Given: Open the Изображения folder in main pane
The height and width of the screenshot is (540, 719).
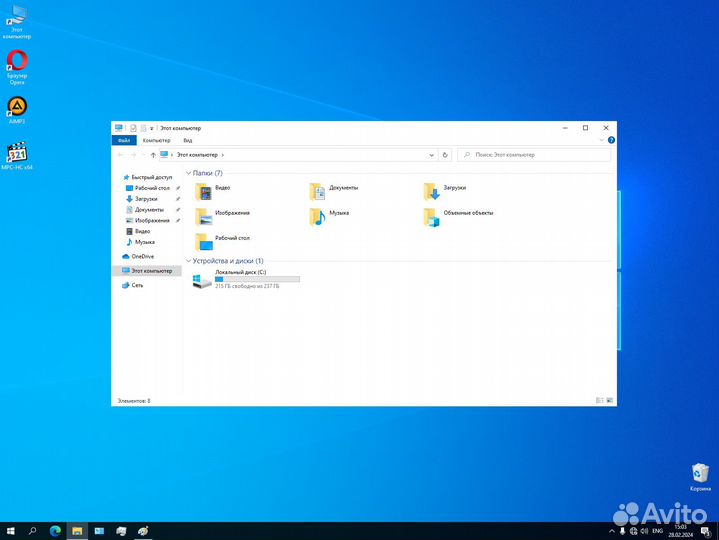Looking at the screenshot, I should tap(222, 216).
